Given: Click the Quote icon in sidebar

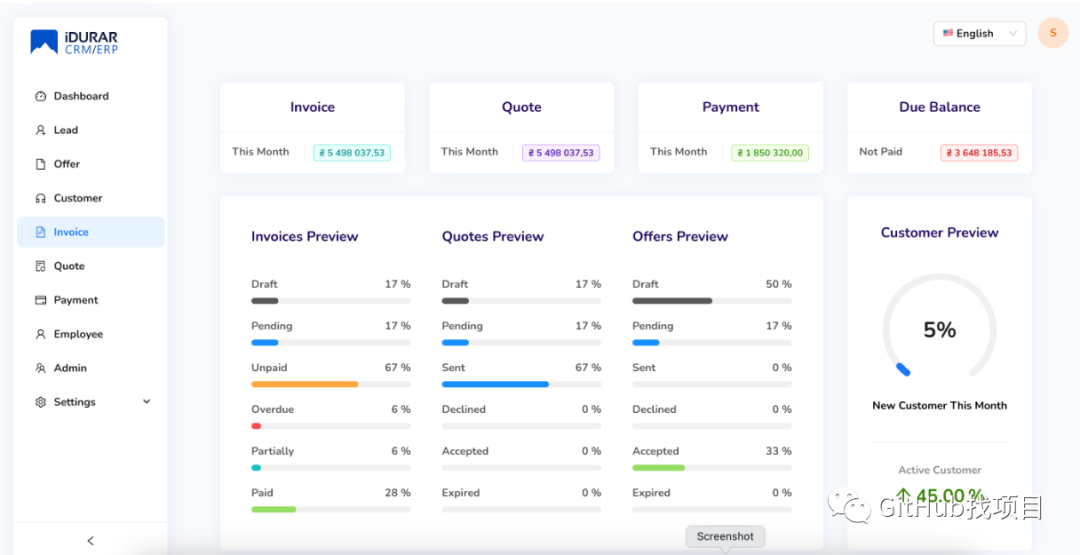Looking at the screenshot, I should (41, 267).
